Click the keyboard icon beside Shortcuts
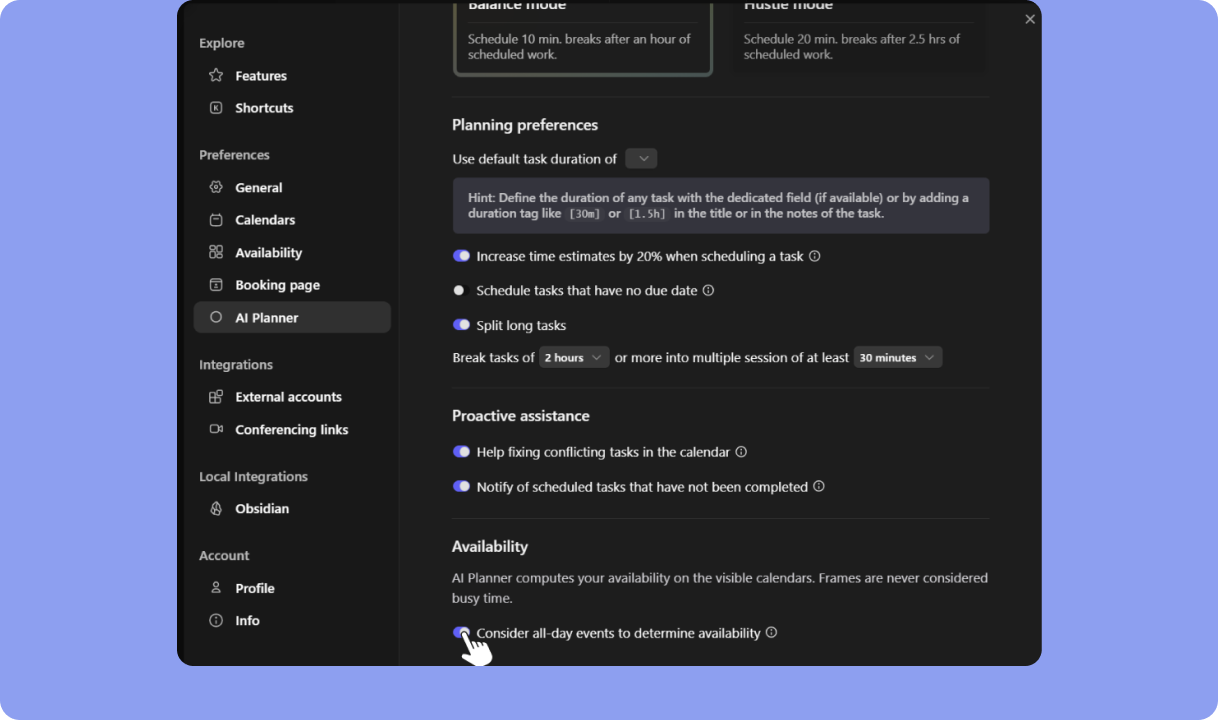 [x=216, y=107]
